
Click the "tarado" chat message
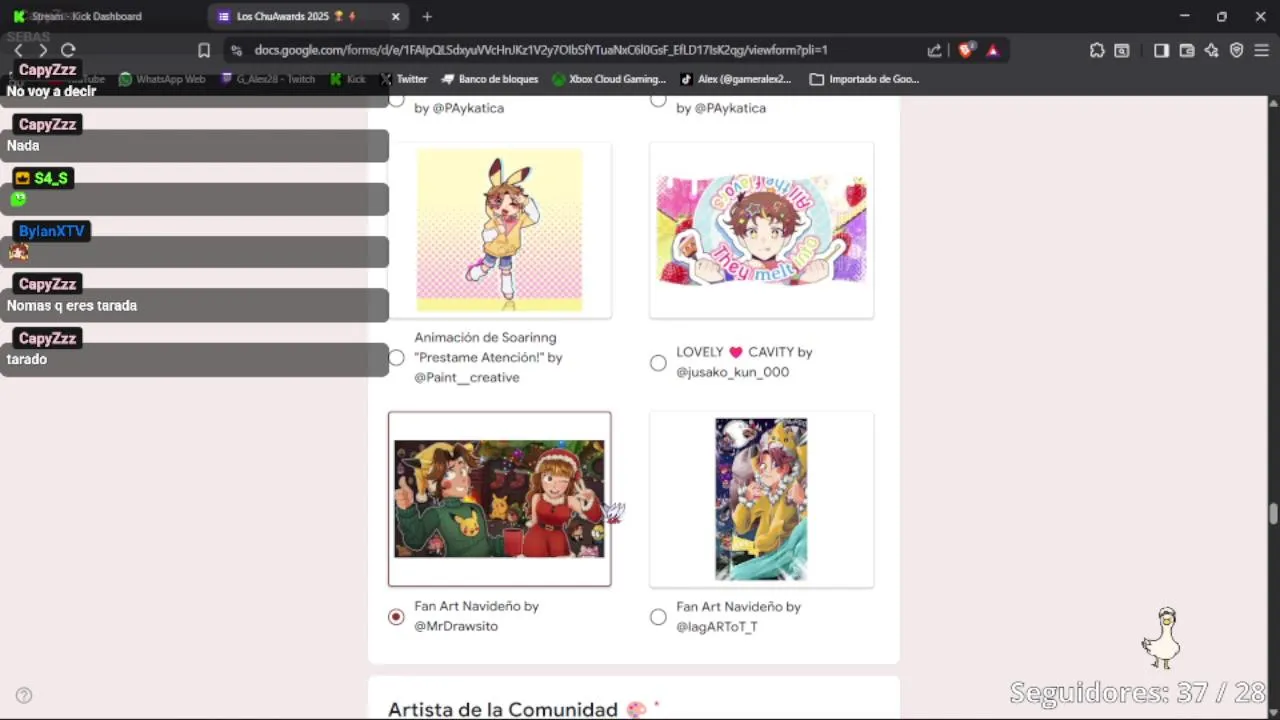[x=27, y=359]
